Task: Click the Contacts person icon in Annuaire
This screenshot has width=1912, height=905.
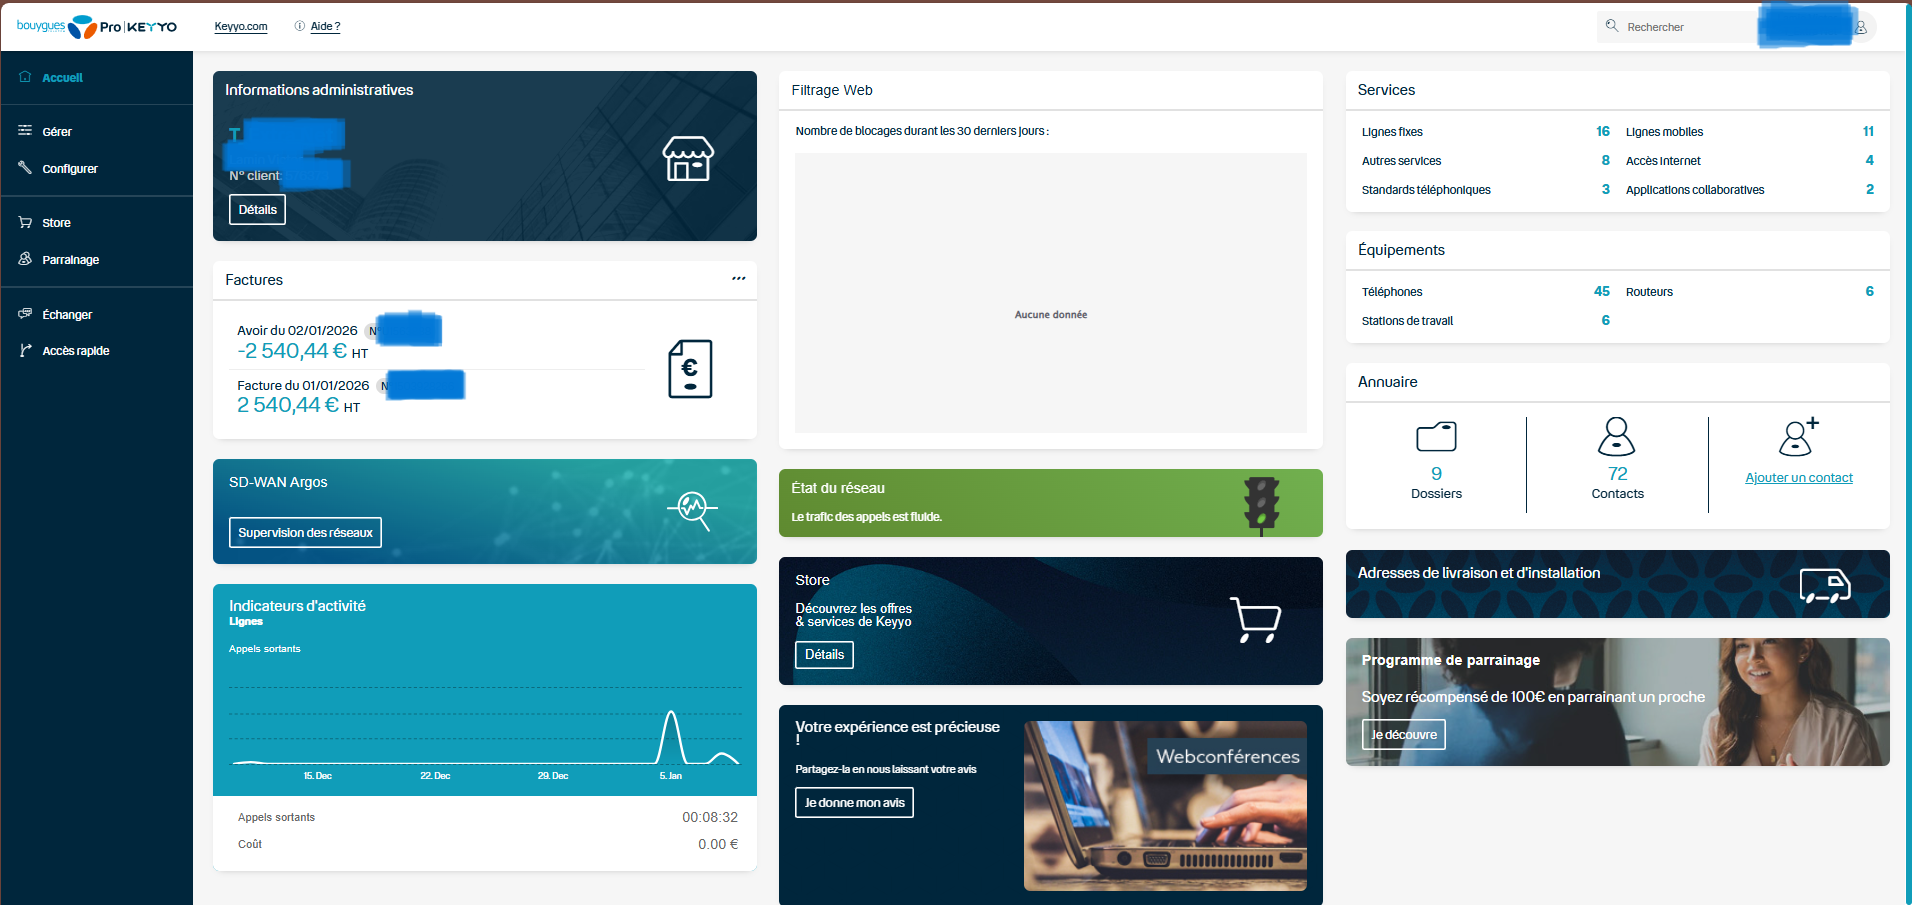Action: (x=1616, y=437)
